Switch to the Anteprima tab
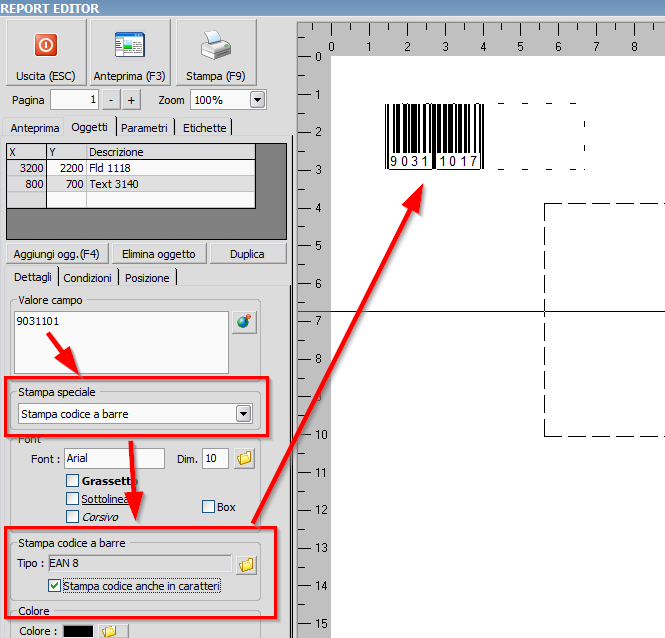Viewport: 665px width, 638px height. (x=35, y=128)
